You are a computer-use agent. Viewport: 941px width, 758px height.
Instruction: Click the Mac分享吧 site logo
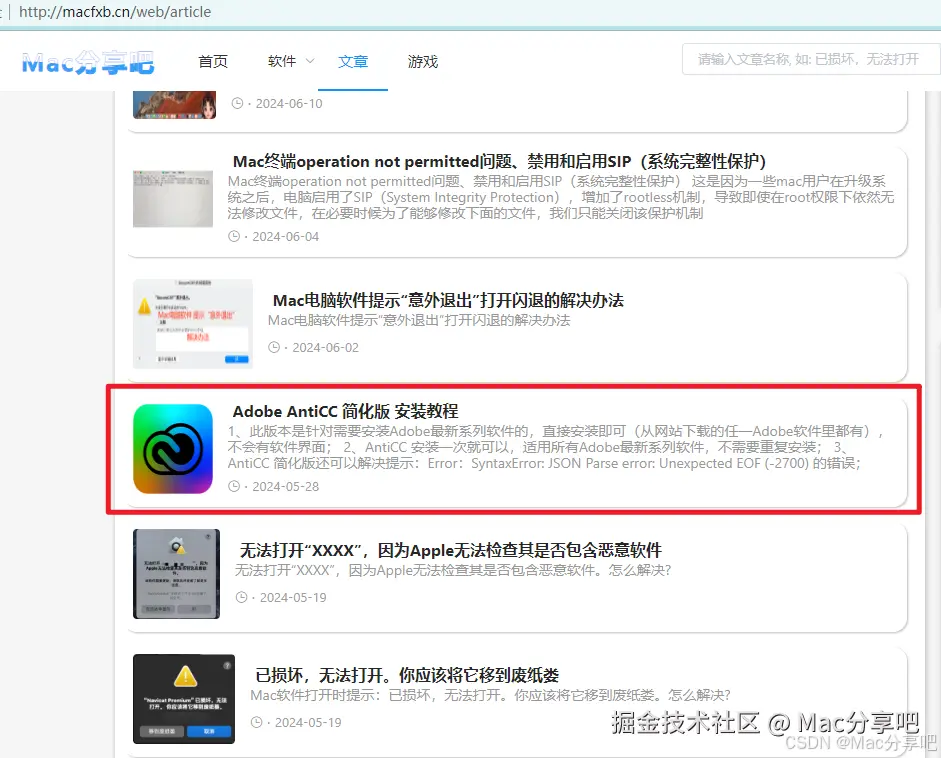(x=88, y=62)
